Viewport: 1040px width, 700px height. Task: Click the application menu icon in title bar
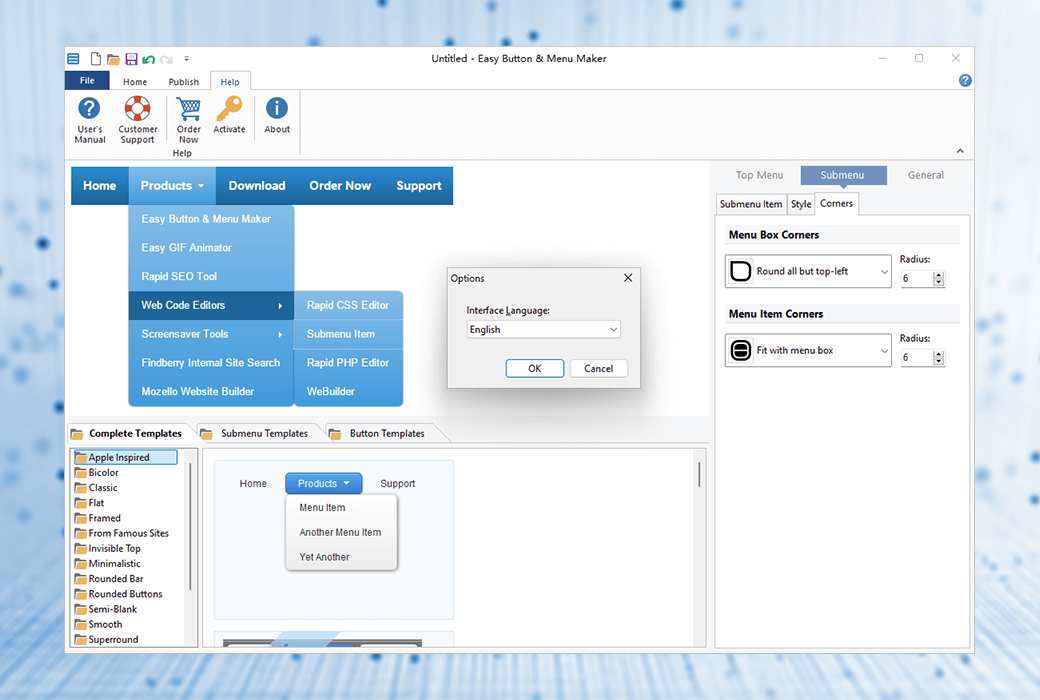tap(74, 59)
